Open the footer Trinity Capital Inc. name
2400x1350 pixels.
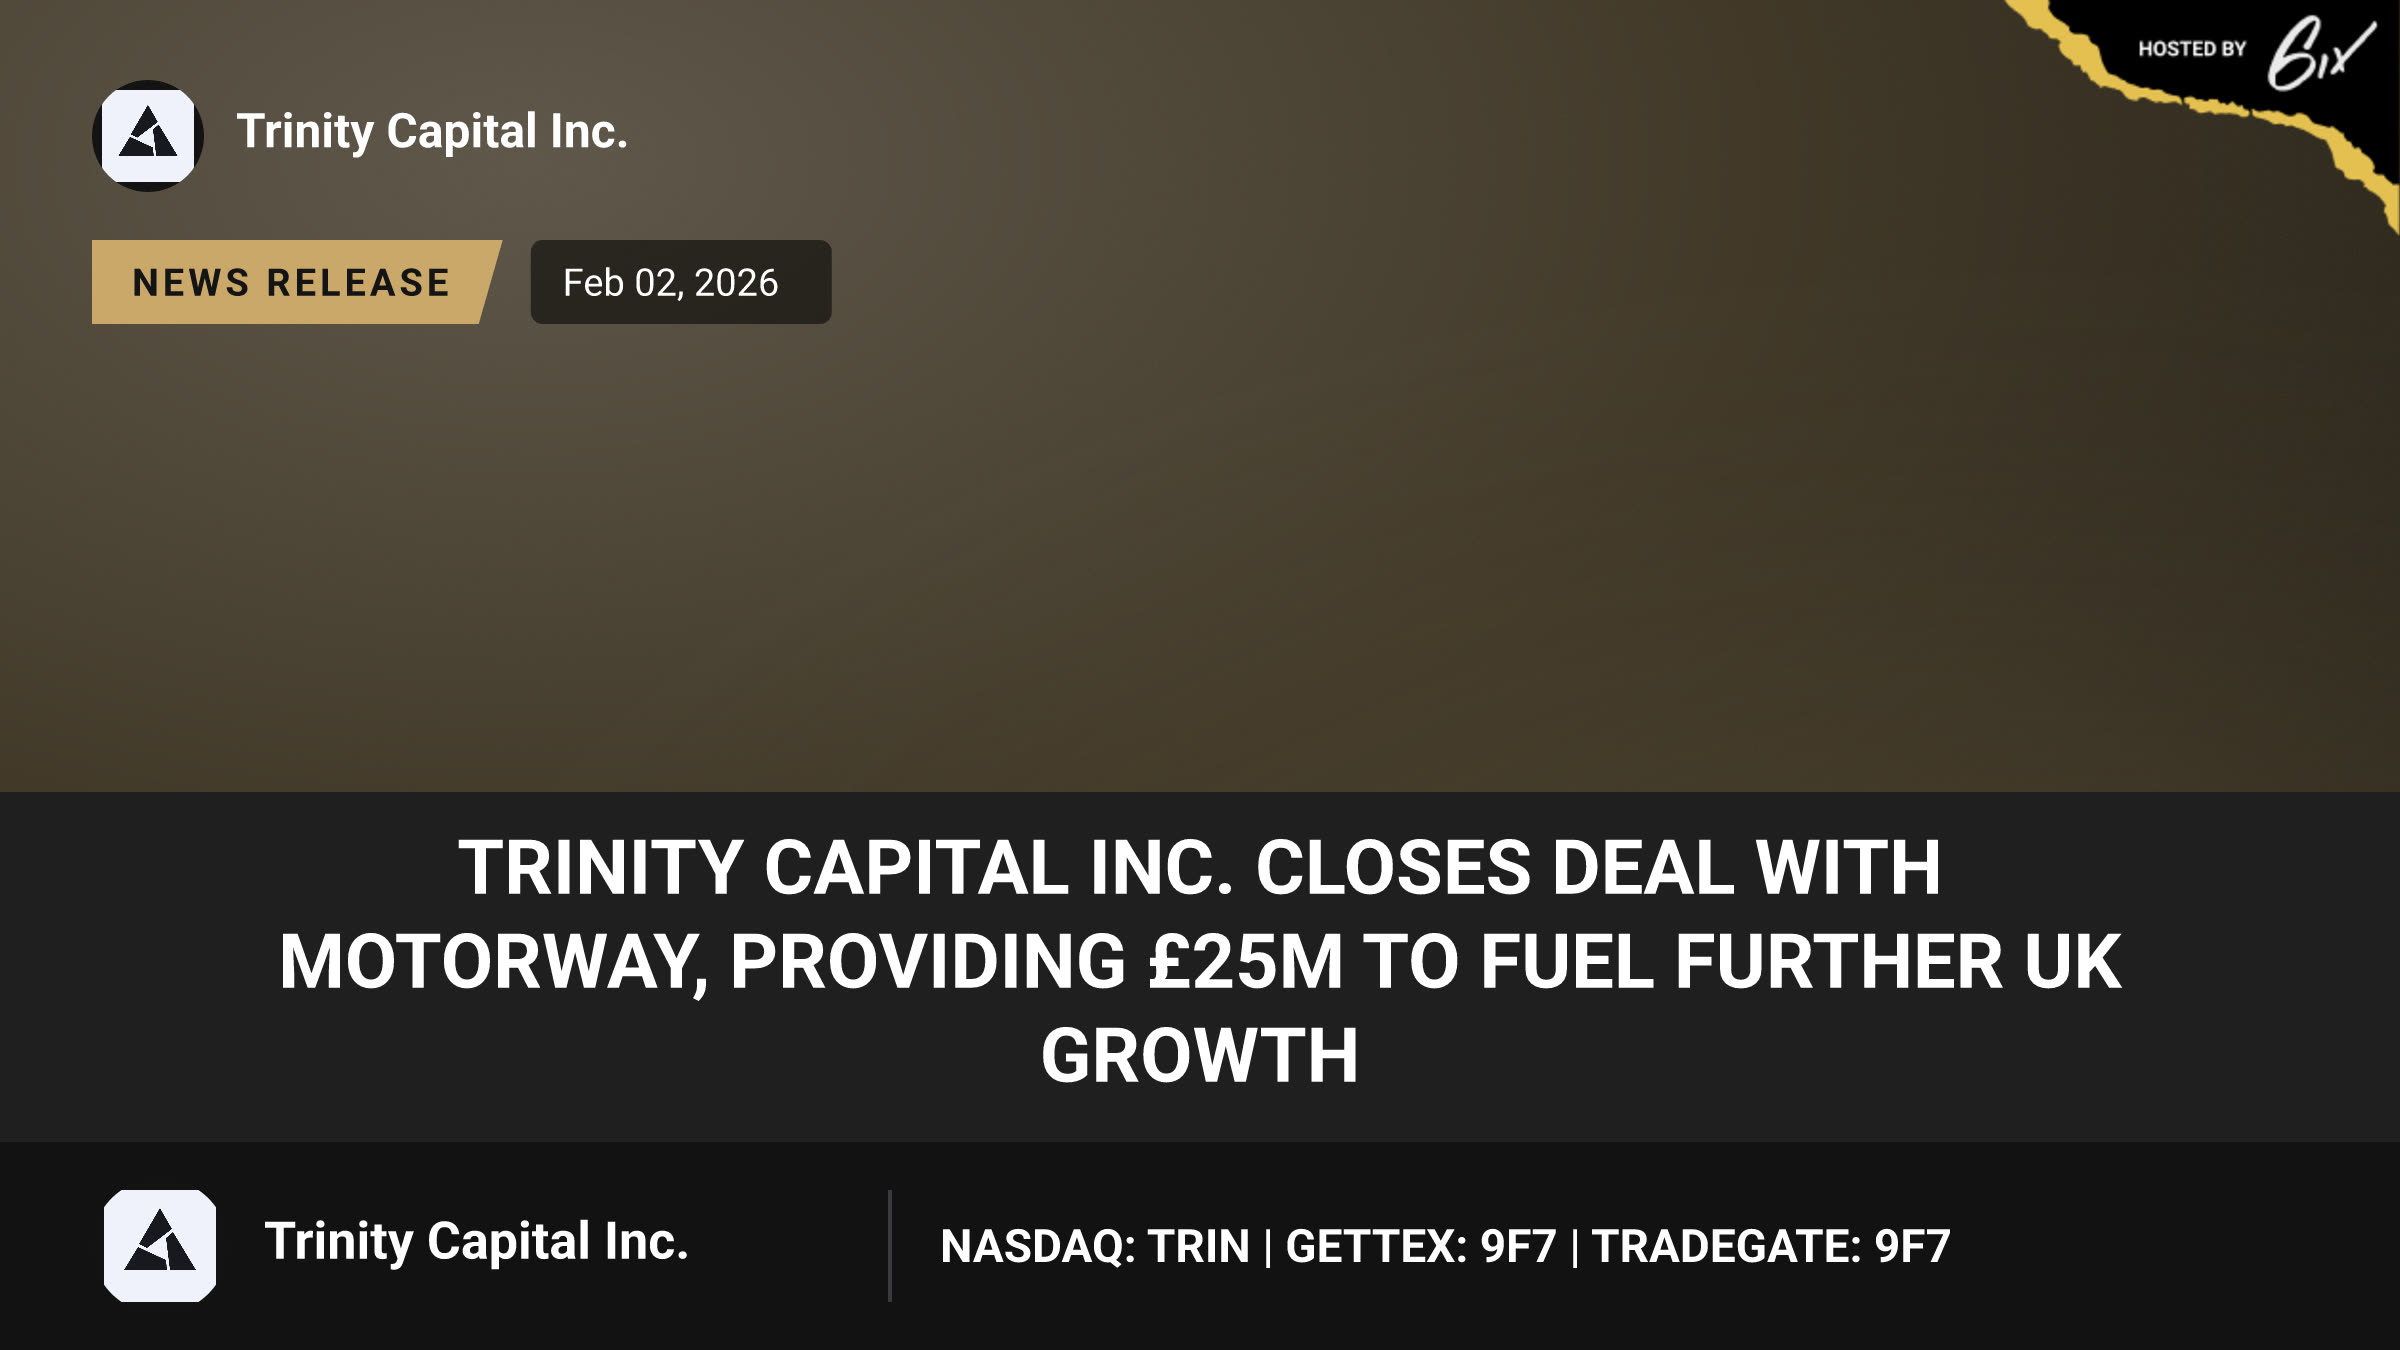[x=476, y=1242]
